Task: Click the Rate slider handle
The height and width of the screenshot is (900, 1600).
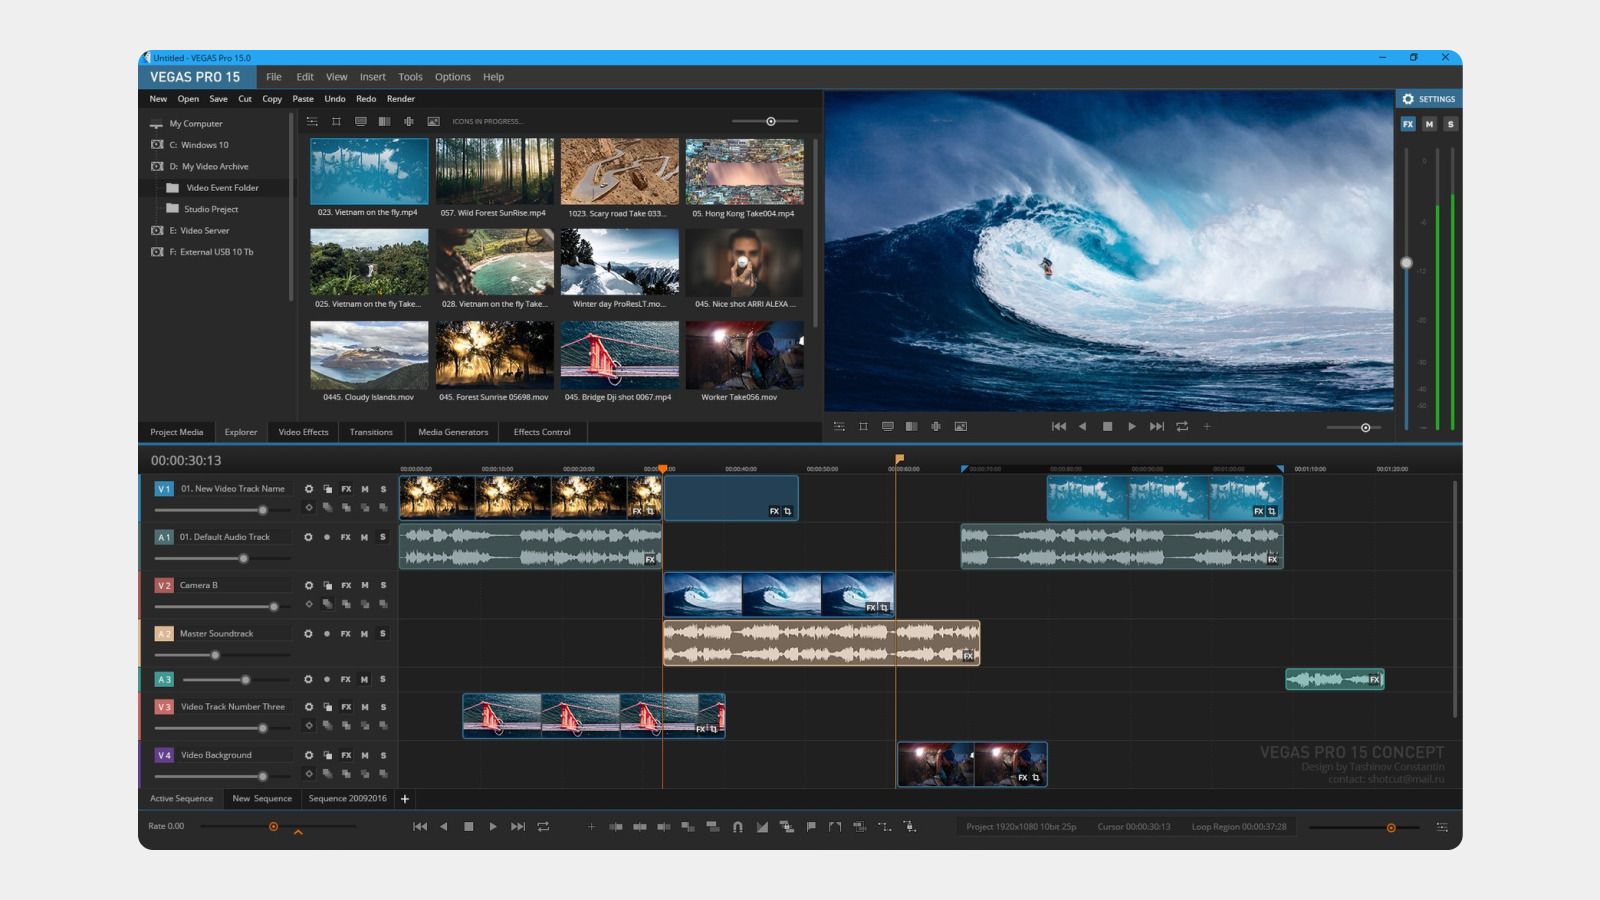Action: tap(273, 827)
